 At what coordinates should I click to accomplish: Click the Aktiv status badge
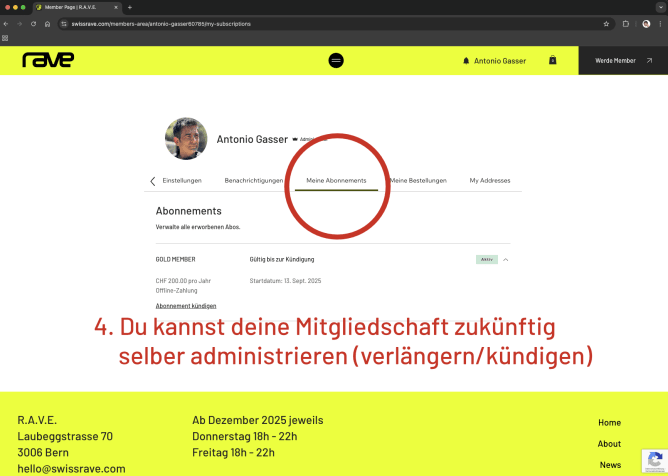click(487, 260)
